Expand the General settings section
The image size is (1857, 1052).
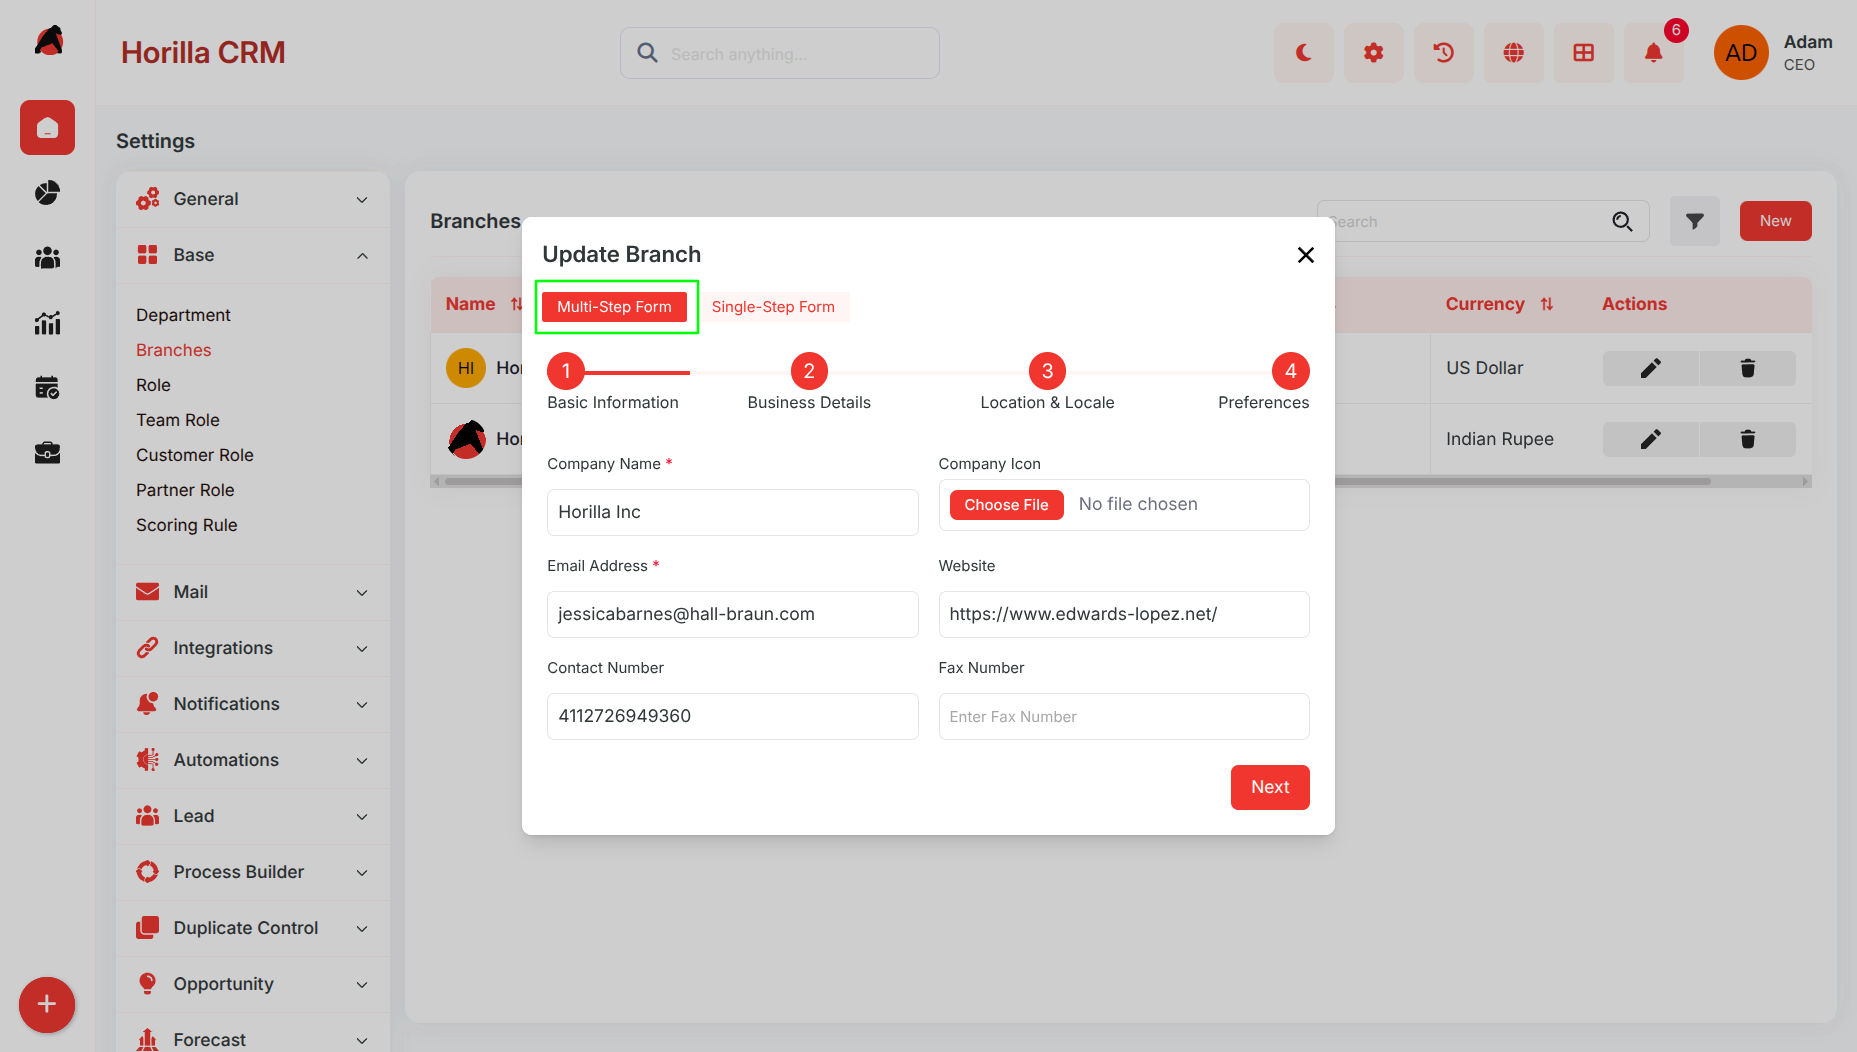253,199
